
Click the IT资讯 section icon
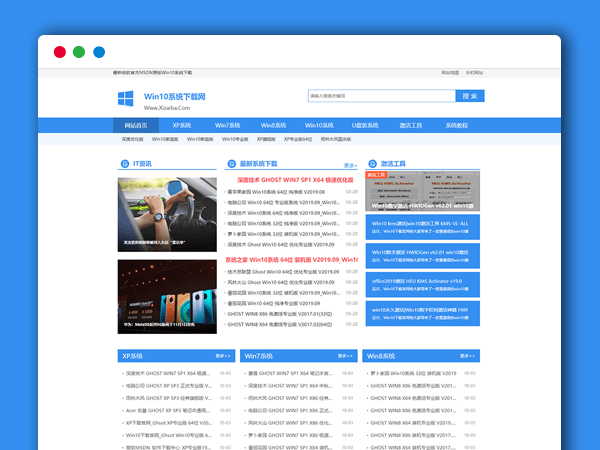point(124,163)
